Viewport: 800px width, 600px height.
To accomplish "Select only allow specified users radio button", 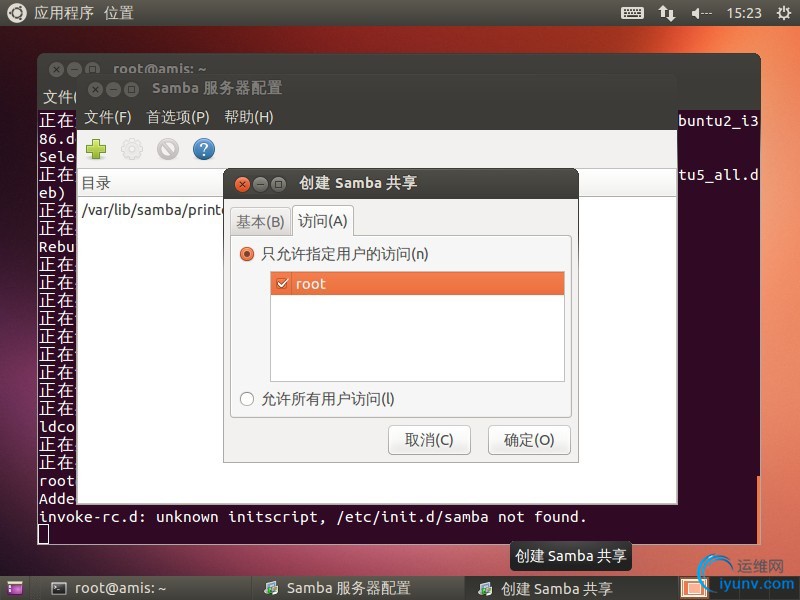I will pyautogui.click(x=247, y=254).
